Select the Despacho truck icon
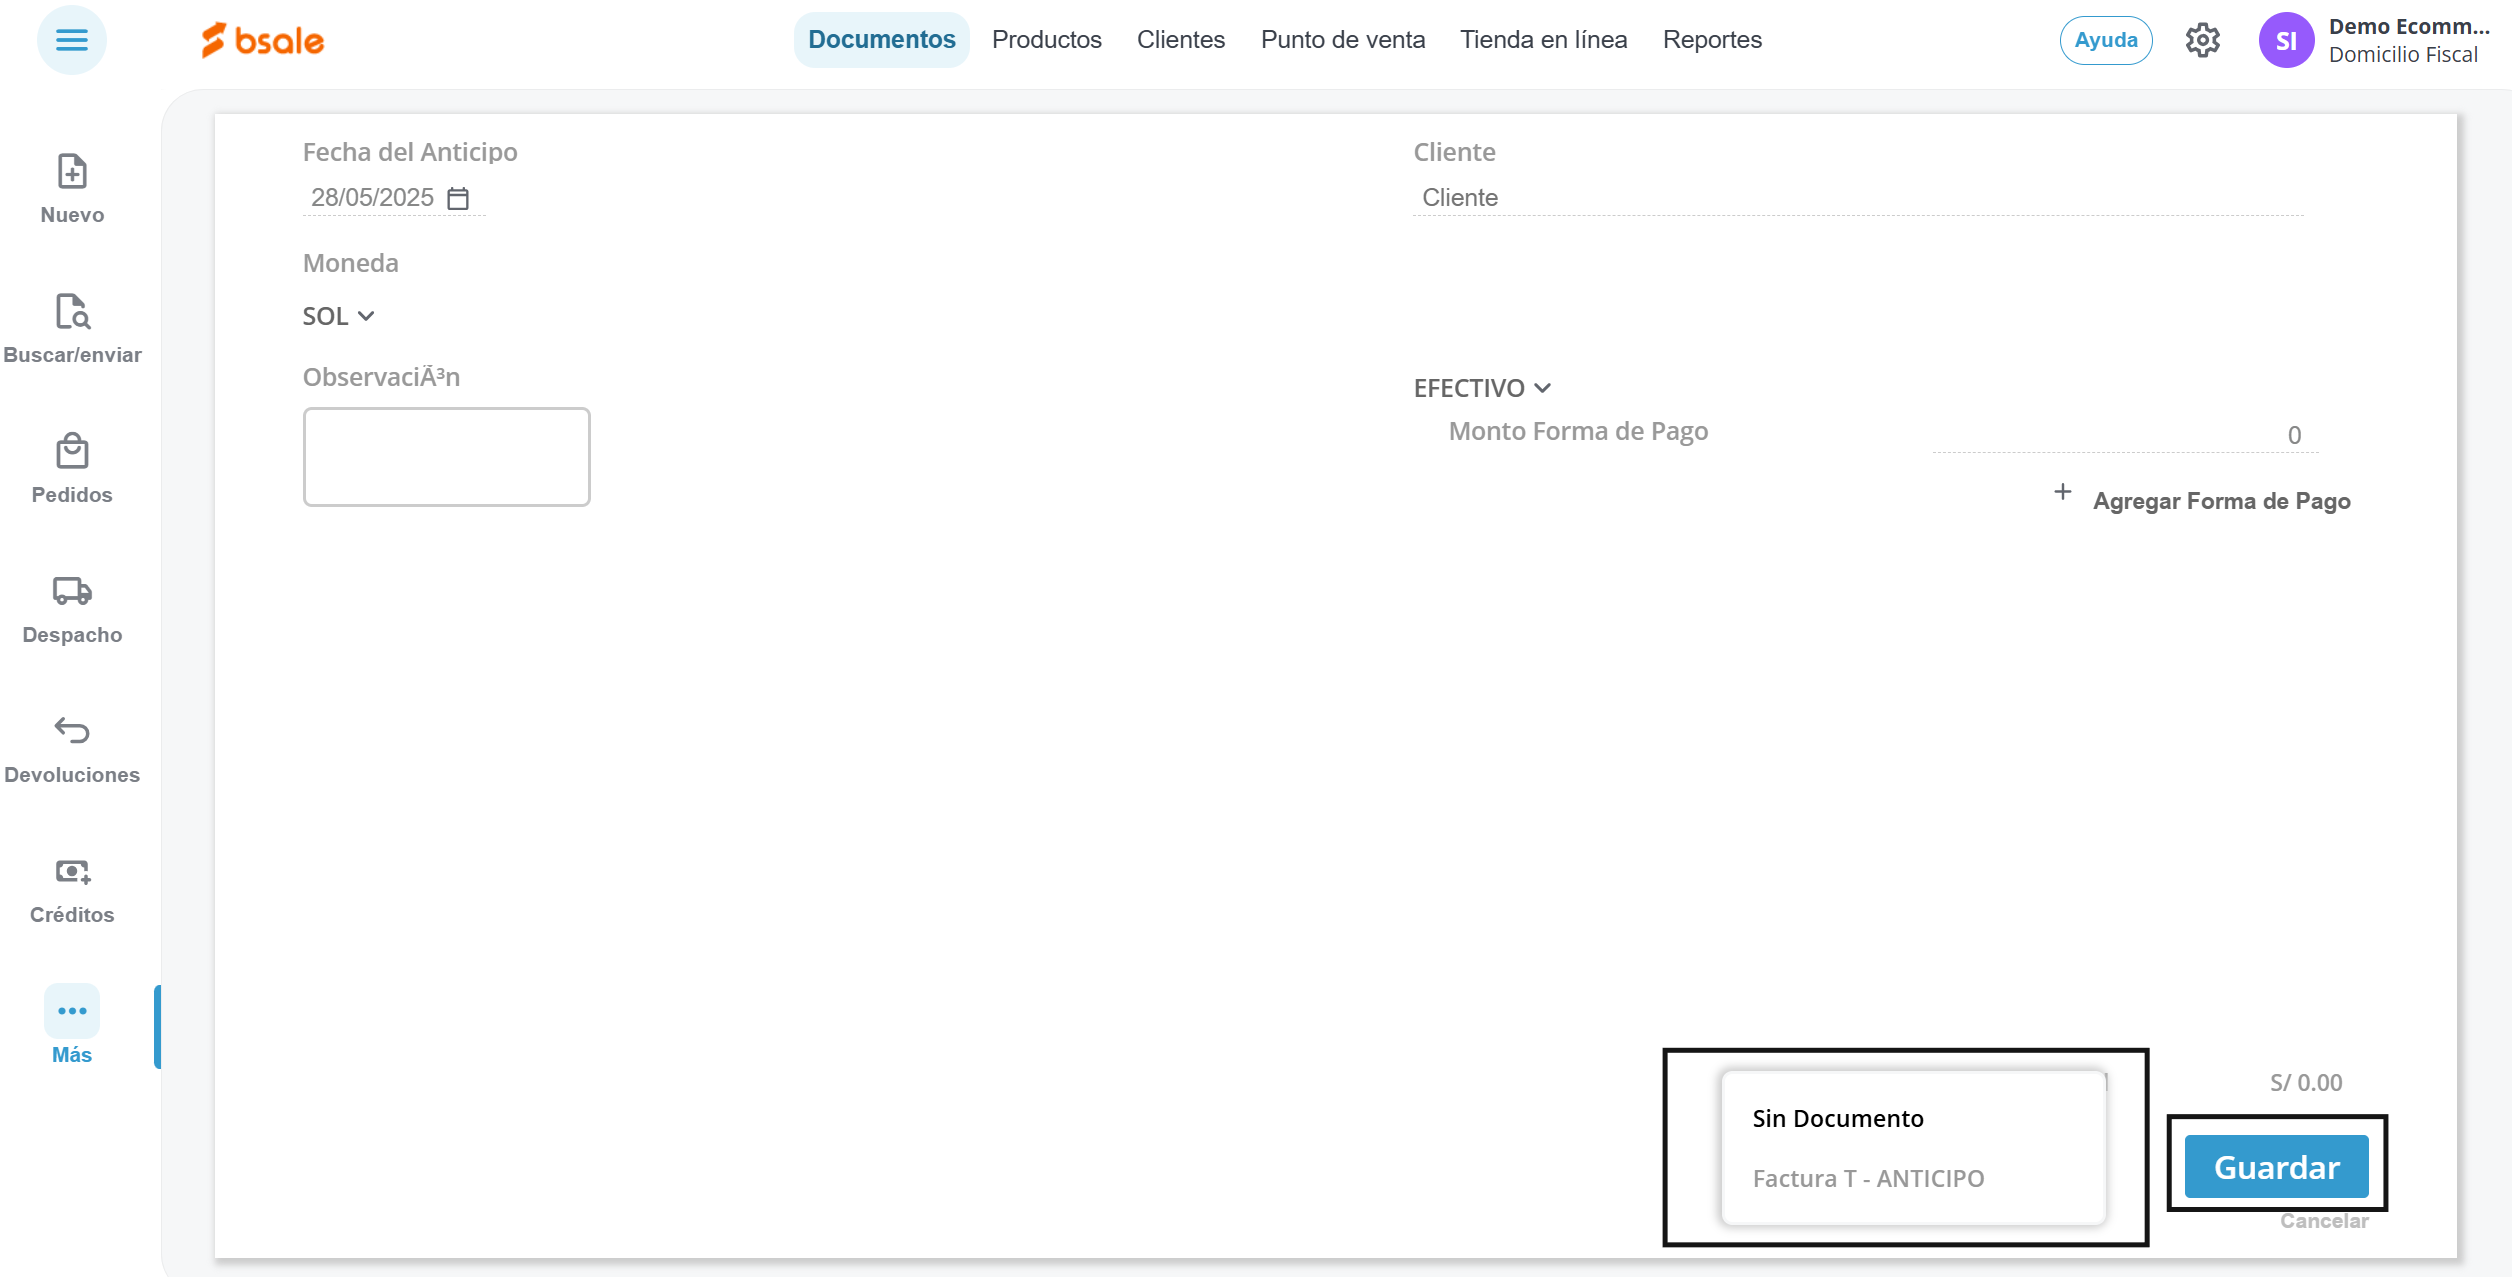 click(72, 591)
